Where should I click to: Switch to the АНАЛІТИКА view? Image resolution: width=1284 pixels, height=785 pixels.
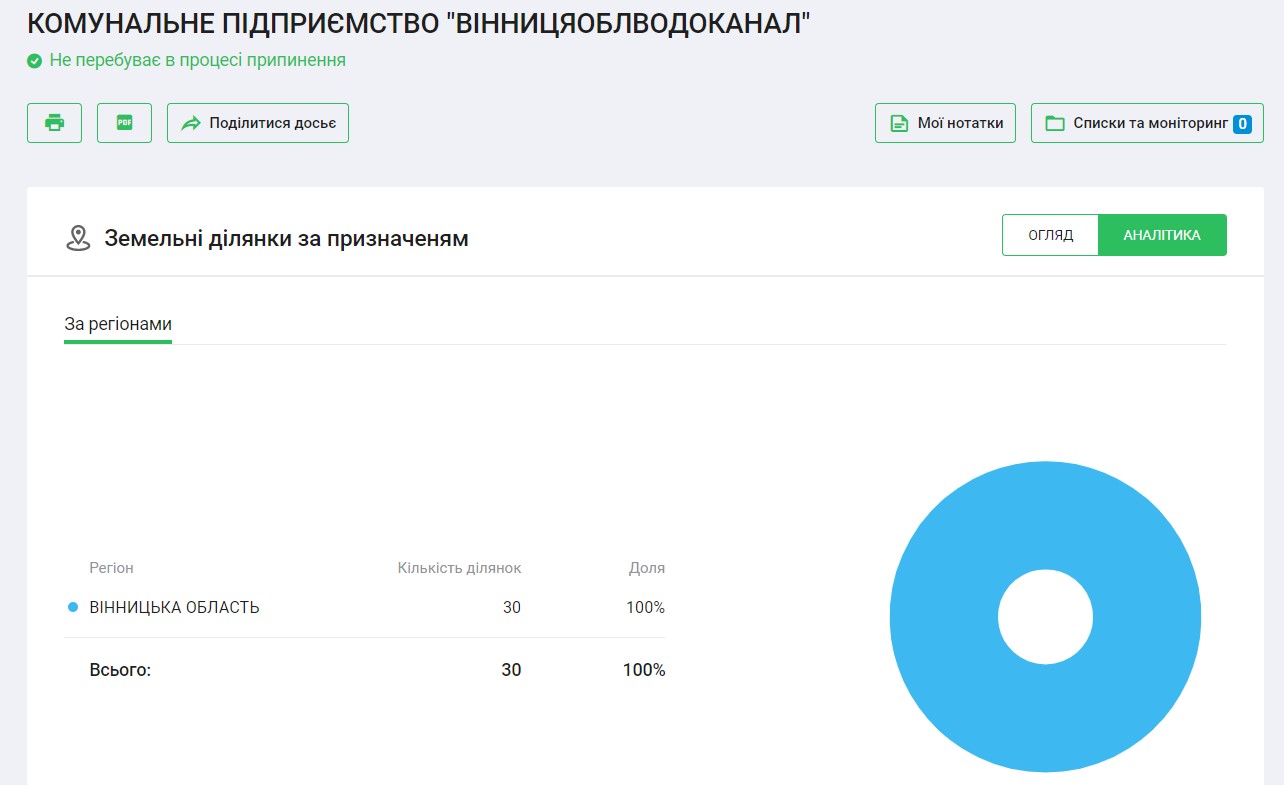(1162, 235)
